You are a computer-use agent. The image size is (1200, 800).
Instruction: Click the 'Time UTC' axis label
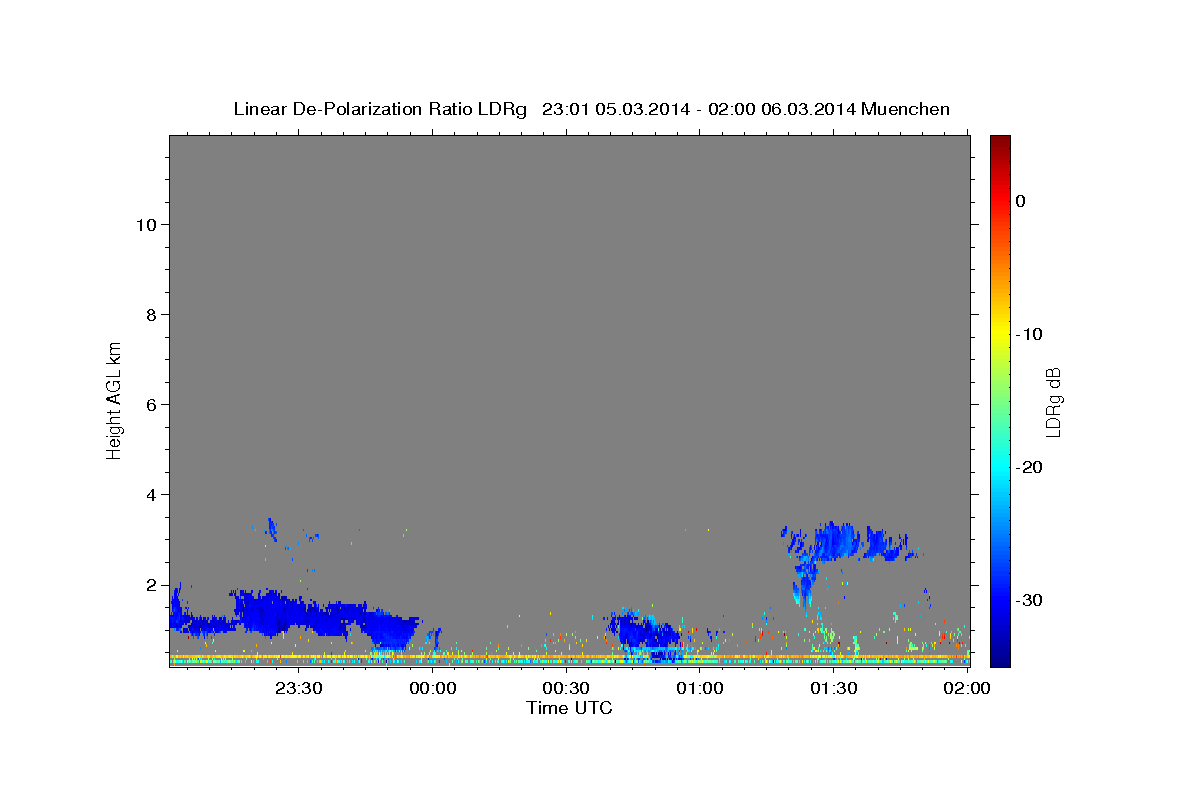(x=569, y=708)
